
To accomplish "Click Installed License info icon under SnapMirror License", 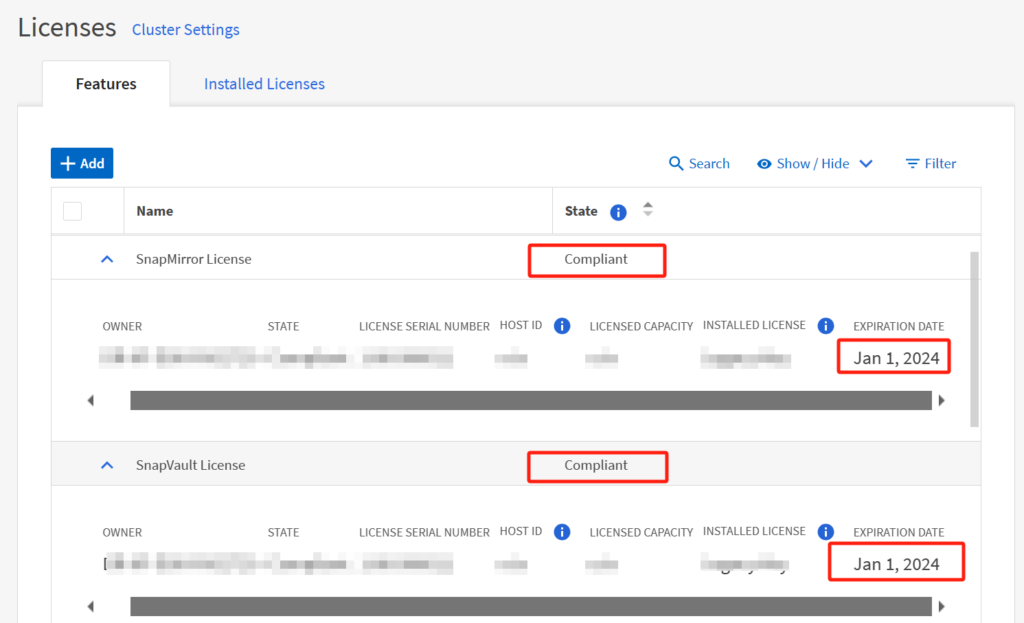I will (x=825, y=326).
